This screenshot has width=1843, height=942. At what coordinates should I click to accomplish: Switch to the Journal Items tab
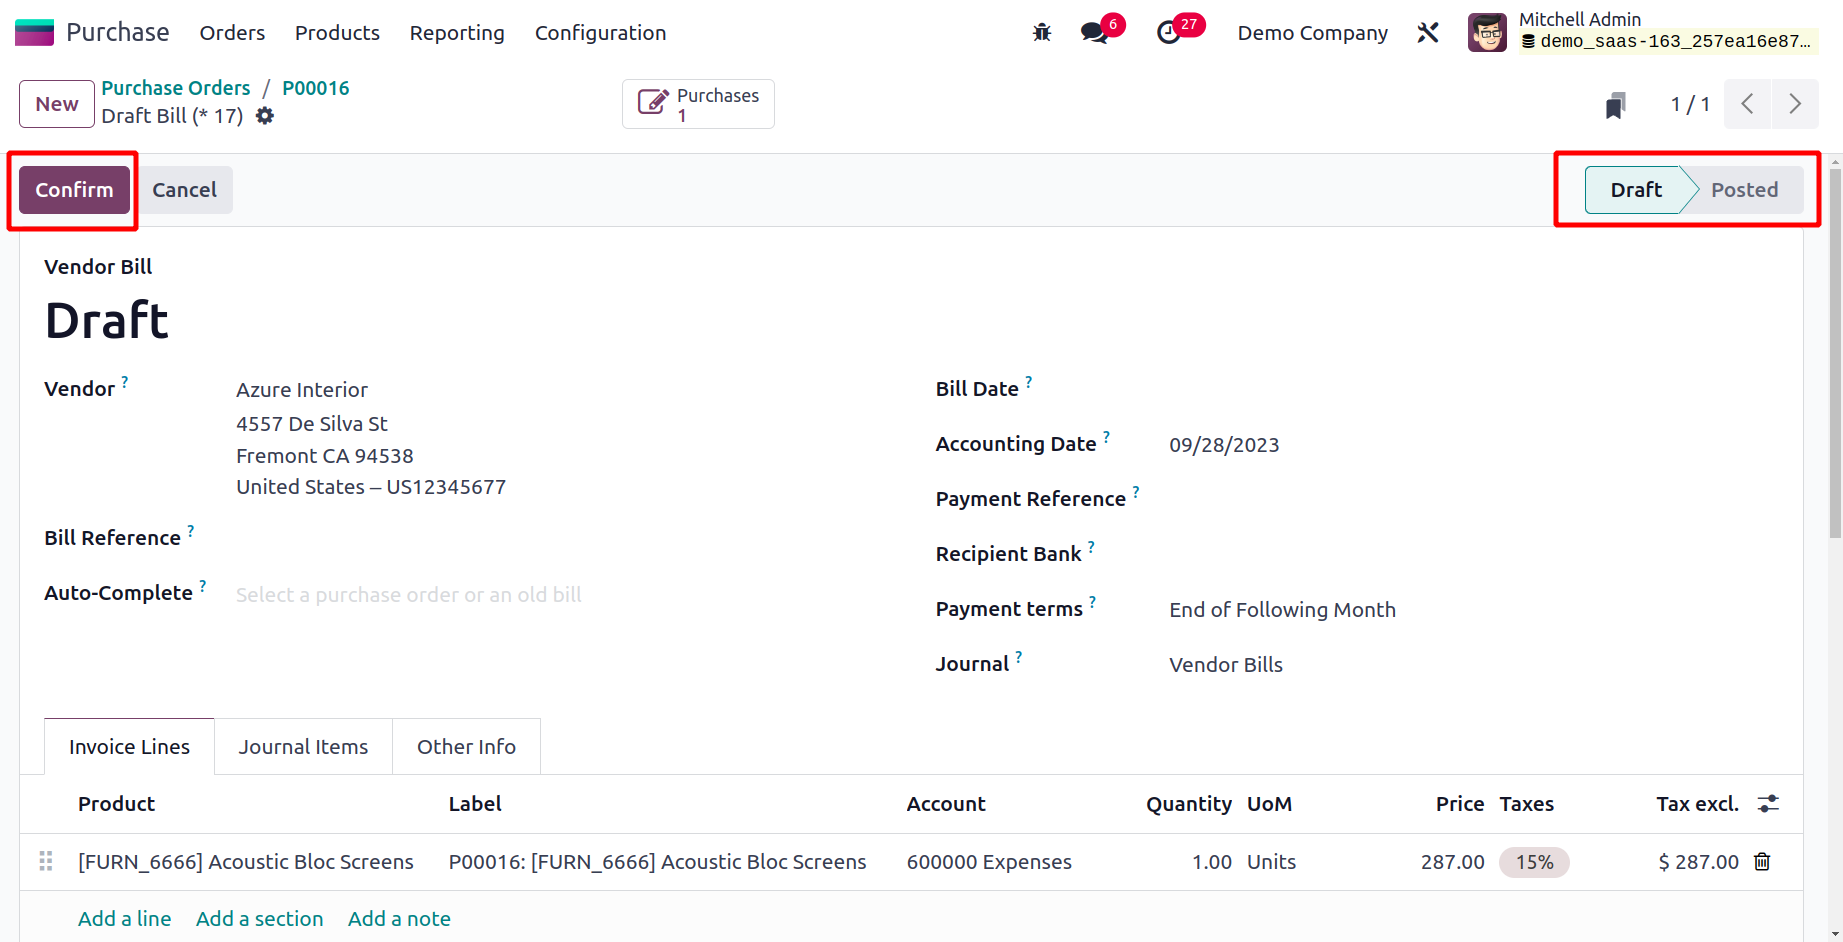pos(303,747)
